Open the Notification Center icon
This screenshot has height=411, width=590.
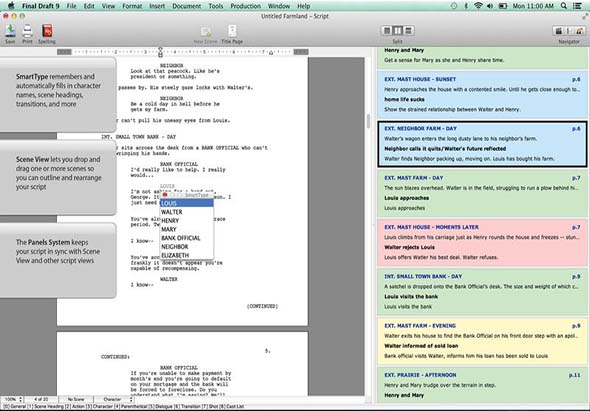pos(577,6)
